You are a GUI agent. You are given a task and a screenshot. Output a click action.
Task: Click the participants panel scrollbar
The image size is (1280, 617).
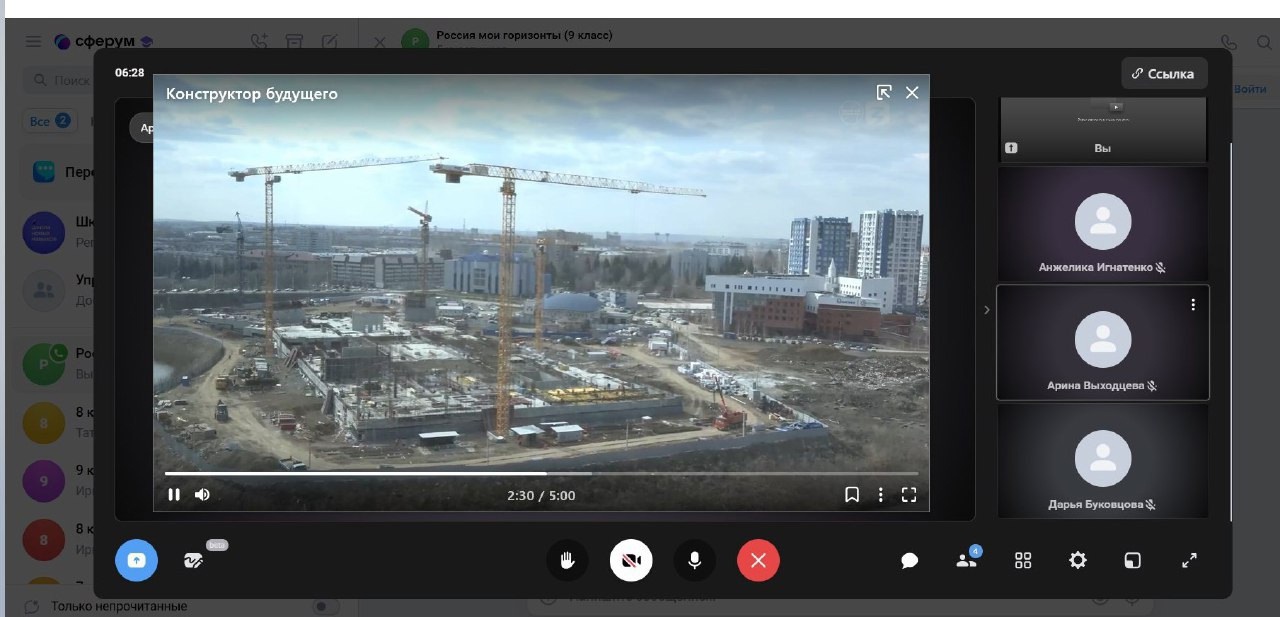pyautogui.click(x=1231, y=330)
